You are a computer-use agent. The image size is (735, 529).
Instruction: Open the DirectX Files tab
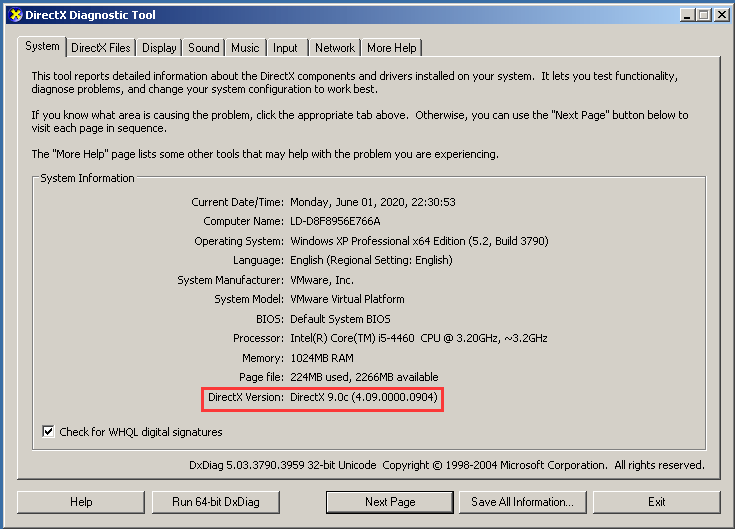[x=101, y=48]
